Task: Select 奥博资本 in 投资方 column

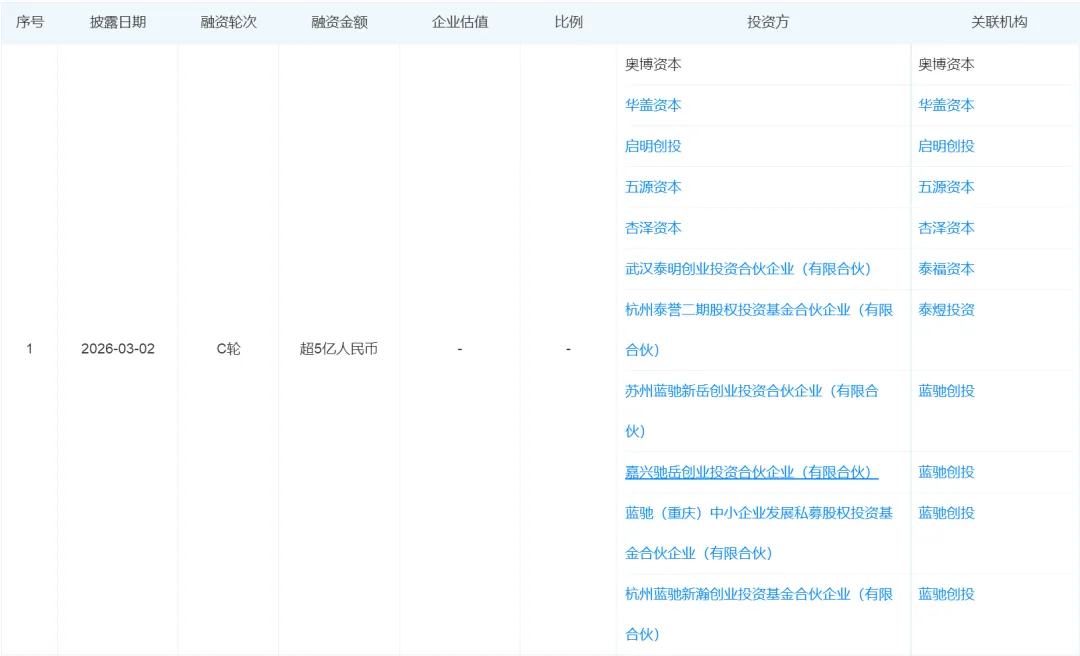Action: [x=652, y=64]
